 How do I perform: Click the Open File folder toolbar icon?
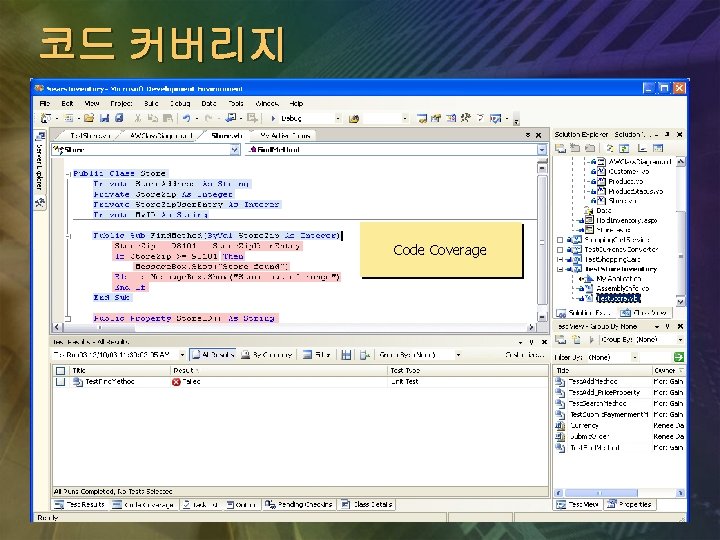point(89,118)
